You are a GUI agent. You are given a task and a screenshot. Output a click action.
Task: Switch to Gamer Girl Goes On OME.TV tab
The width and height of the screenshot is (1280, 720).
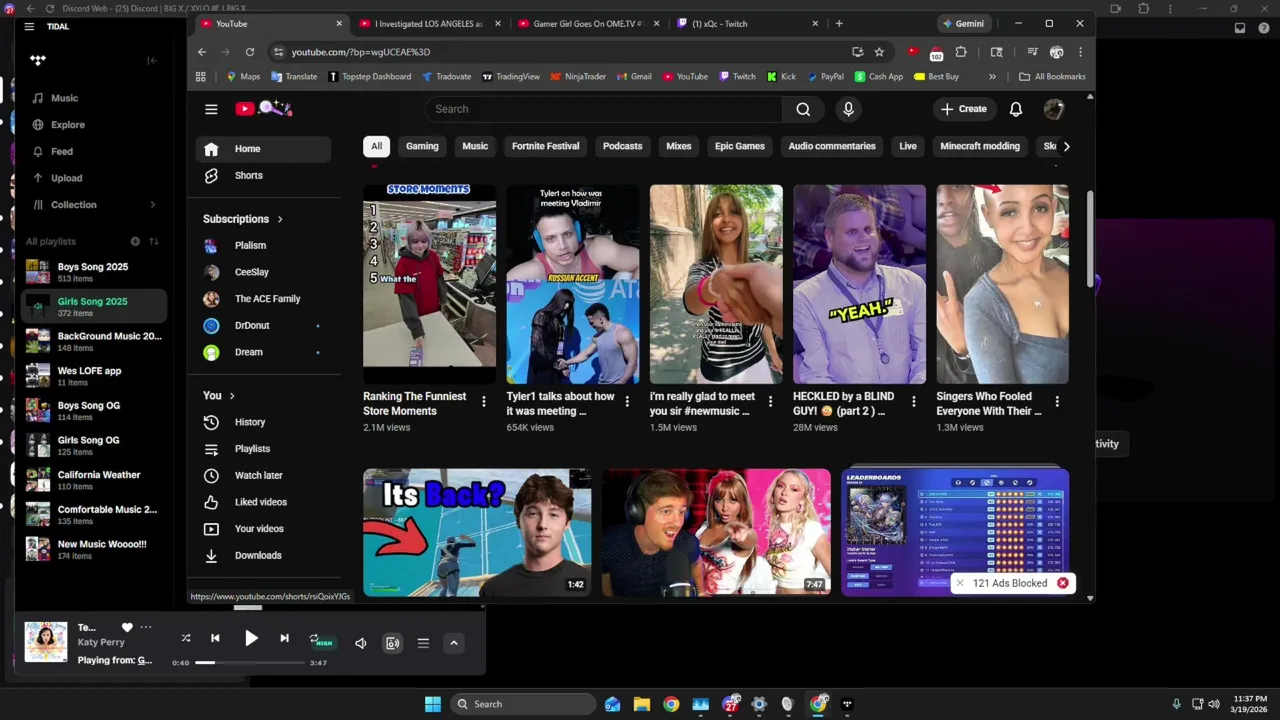pos(588,23)
